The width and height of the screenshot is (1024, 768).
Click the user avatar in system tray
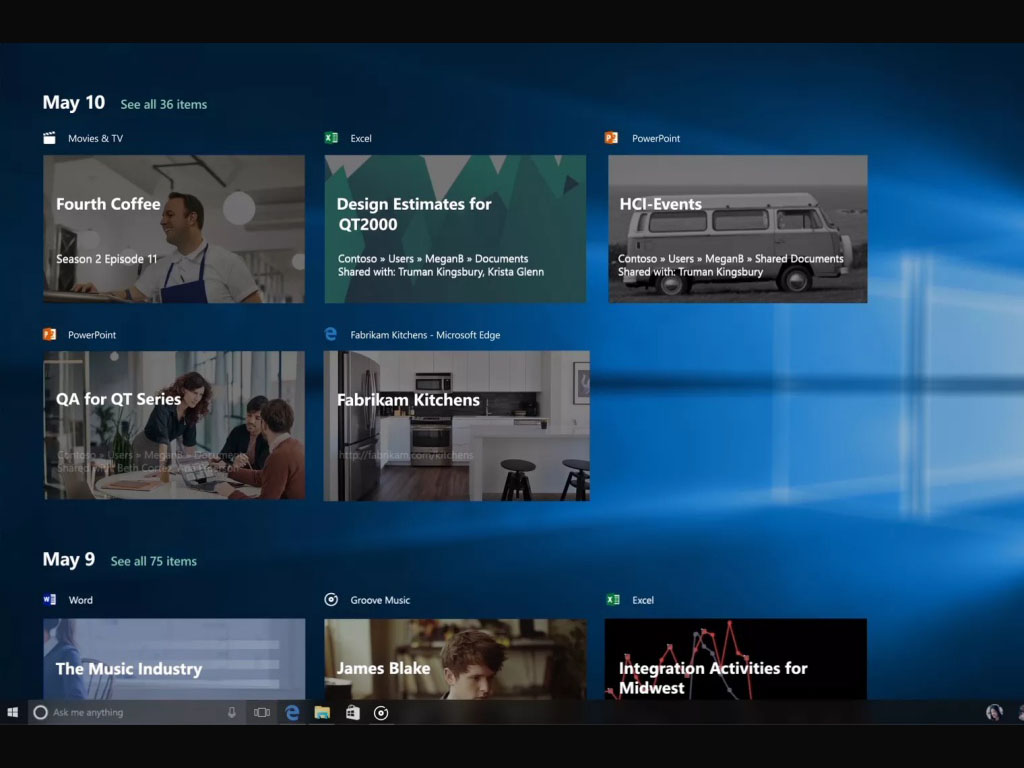coord(994,712)
